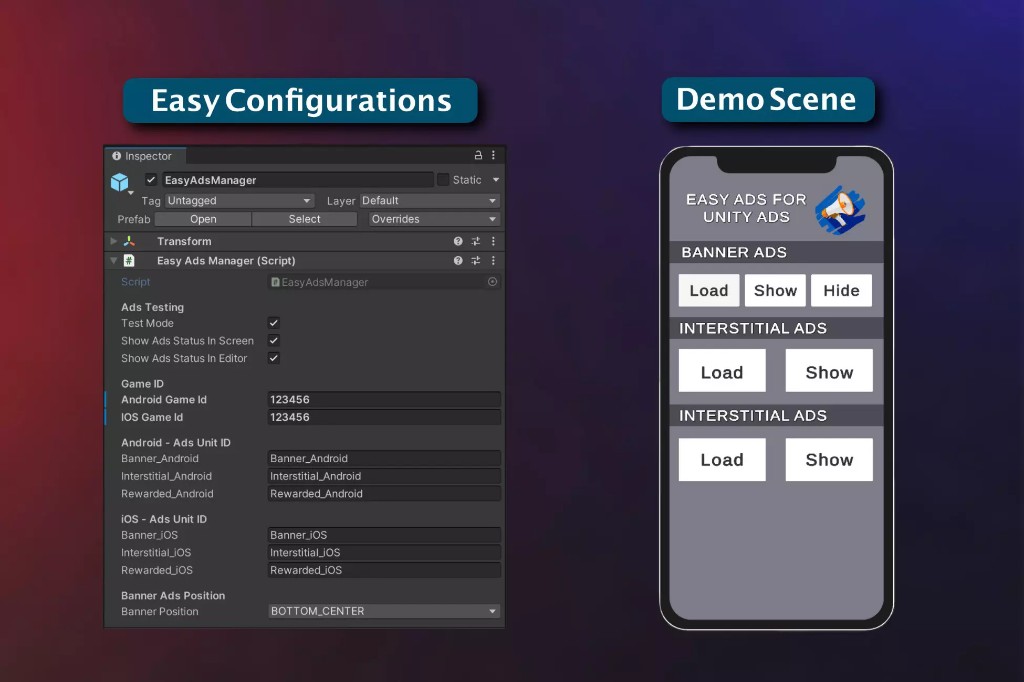Collapse the Easy Ads Manager script component

[114, 261]
